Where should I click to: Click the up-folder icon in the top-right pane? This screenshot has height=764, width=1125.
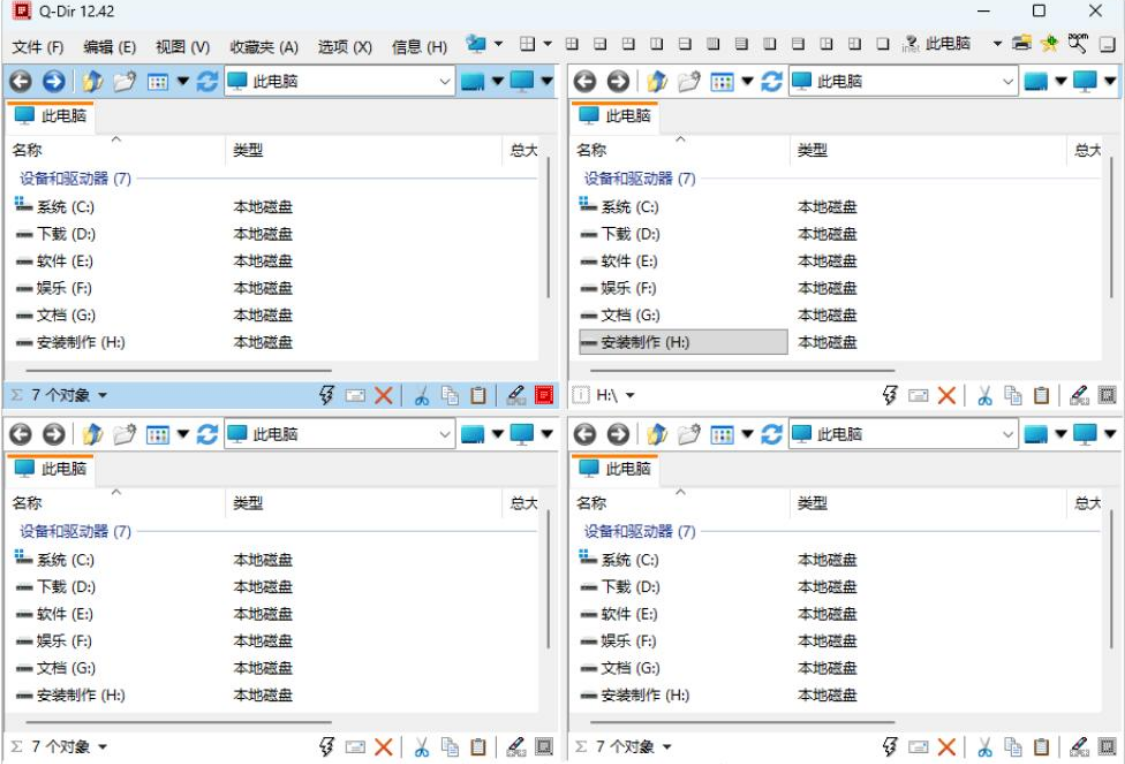click(x=656, y=82)
